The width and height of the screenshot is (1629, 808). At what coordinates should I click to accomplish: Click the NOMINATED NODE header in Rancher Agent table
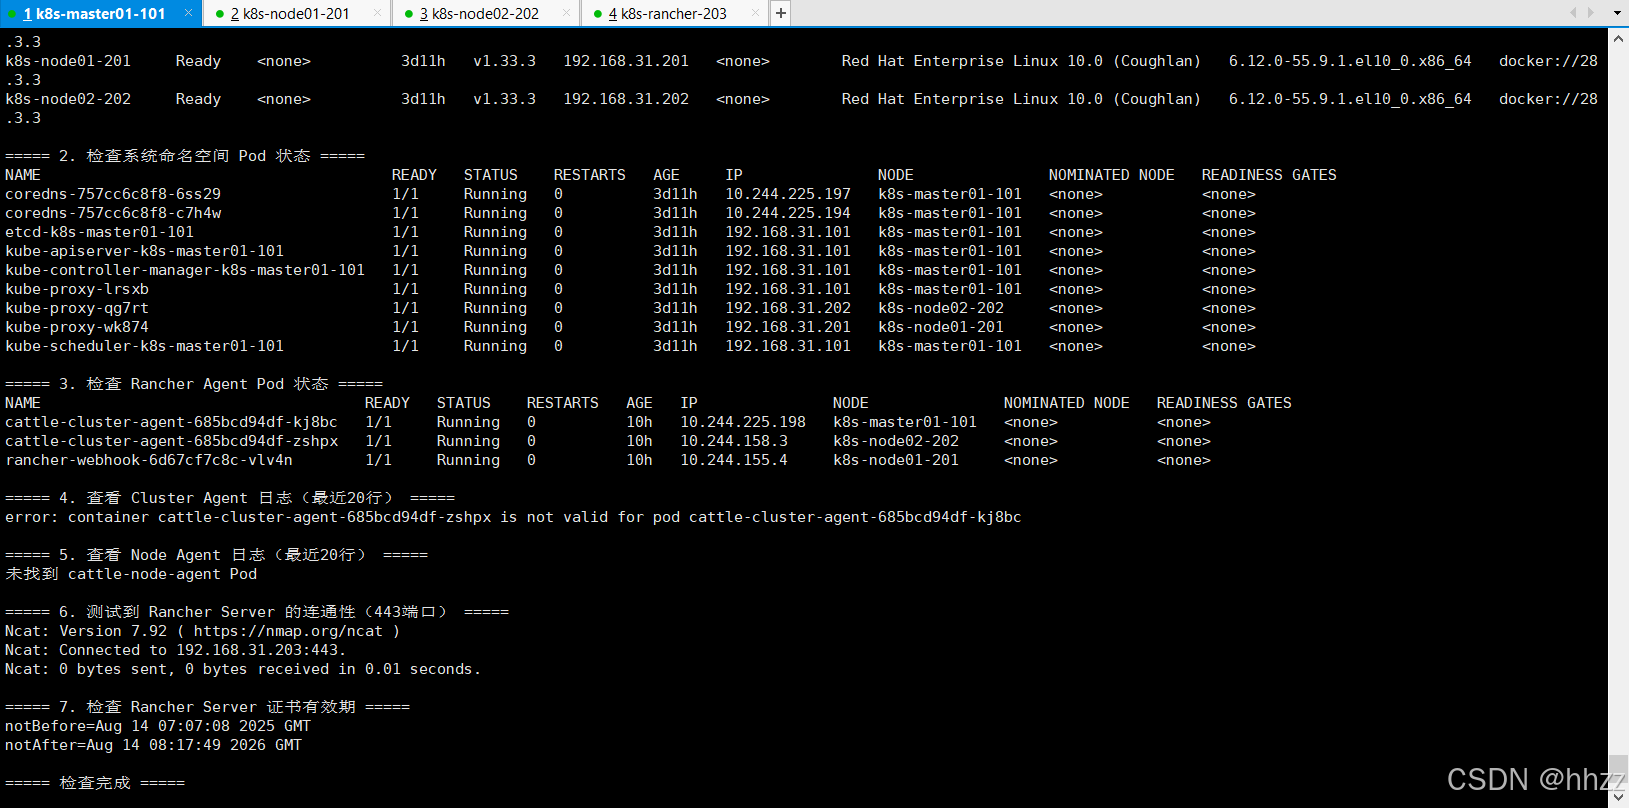tap(1067, 403)
